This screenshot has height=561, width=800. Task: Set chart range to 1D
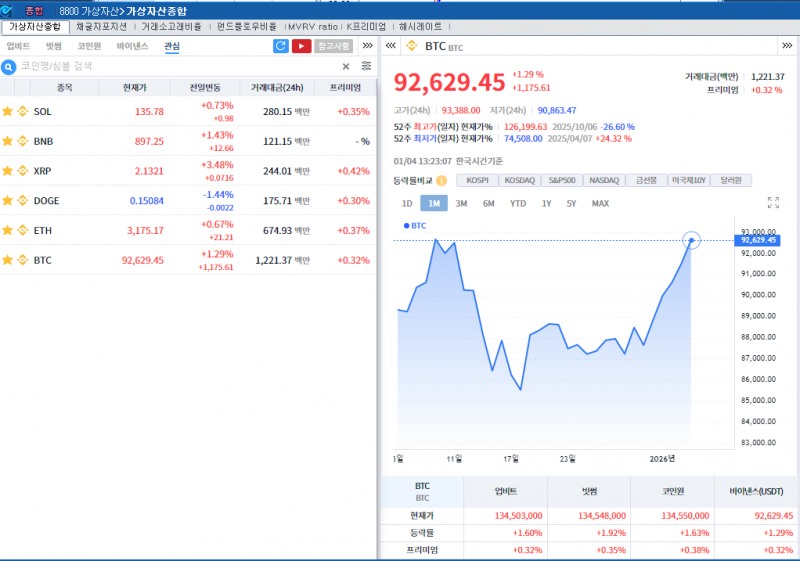(x=407, y=203)
